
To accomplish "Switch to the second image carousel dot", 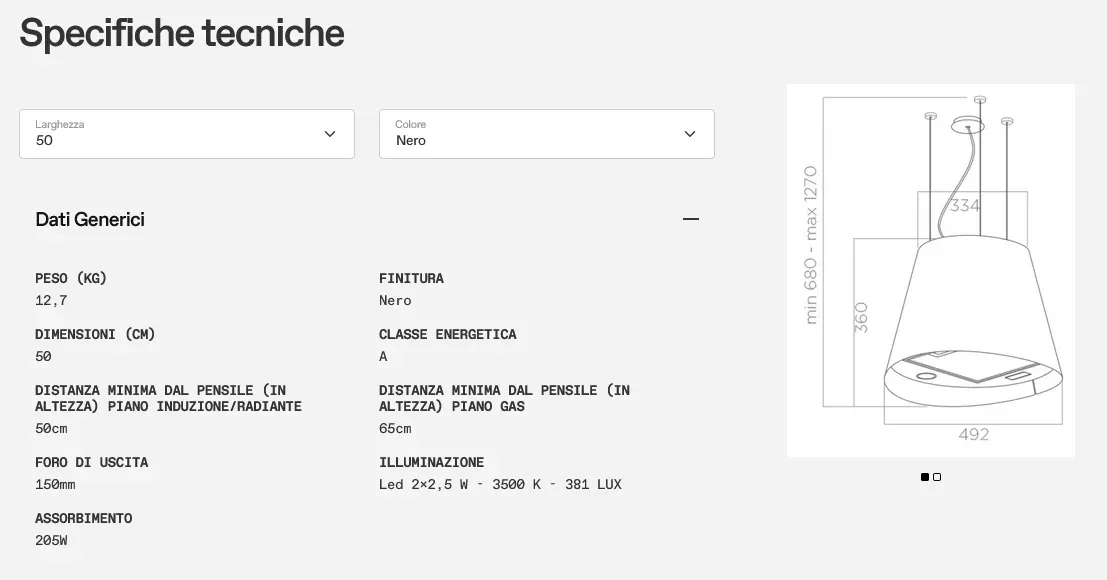I will point(937,477).
